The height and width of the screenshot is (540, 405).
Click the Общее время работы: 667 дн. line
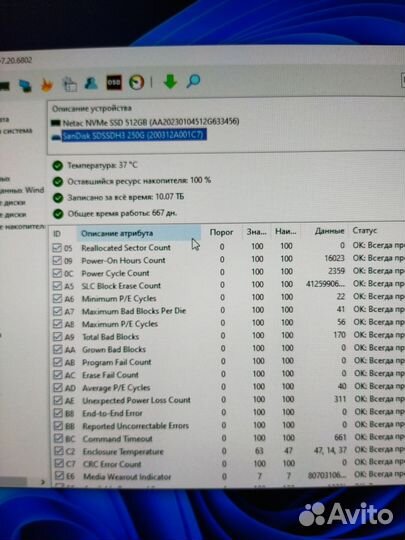click(122, 213)
